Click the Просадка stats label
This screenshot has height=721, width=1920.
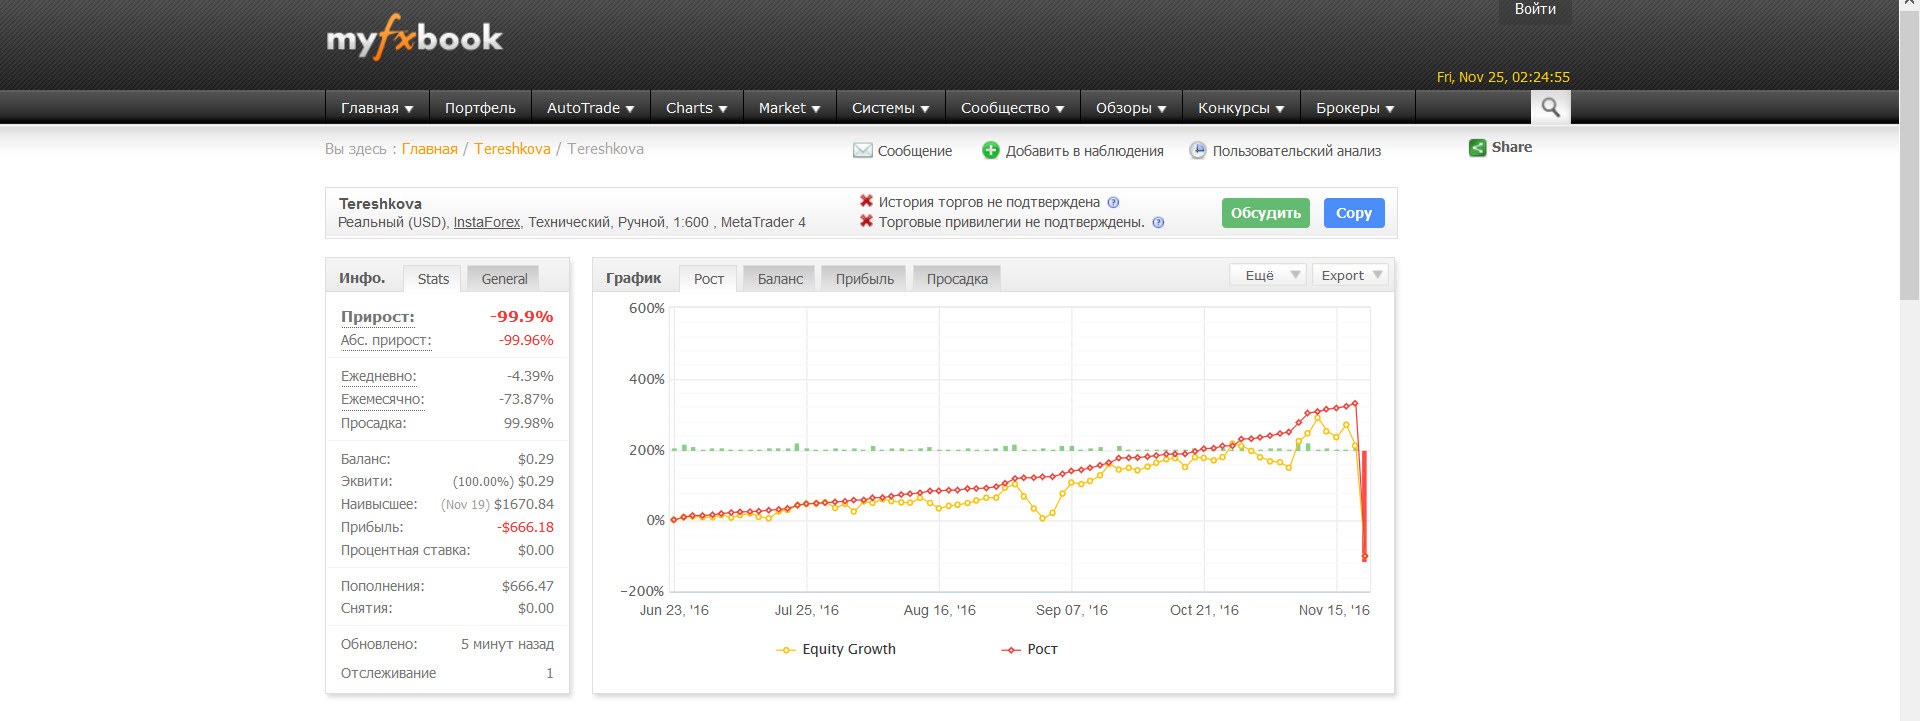373,423
